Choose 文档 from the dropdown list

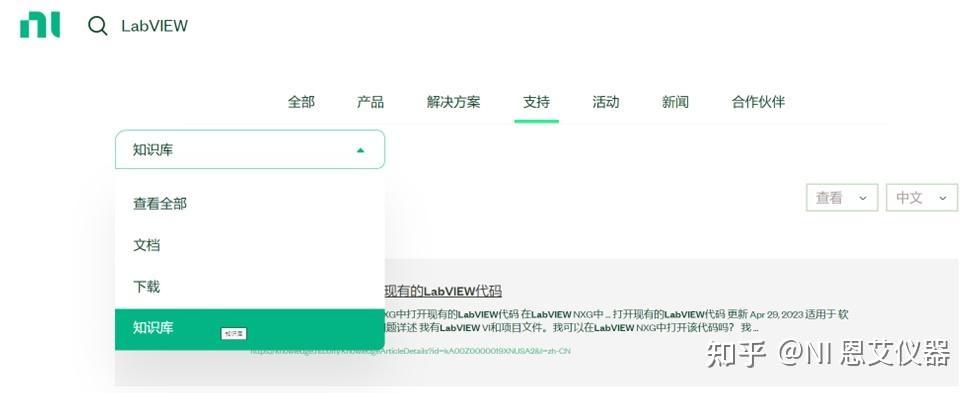point(250,245)
